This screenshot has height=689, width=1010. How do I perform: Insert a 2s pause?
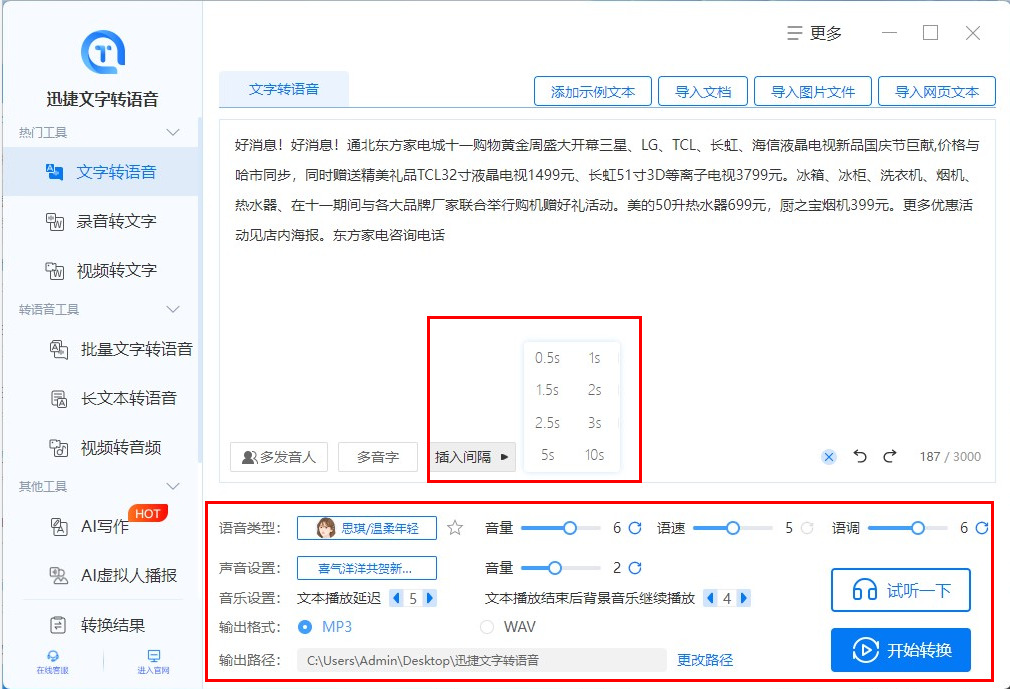pyautogui.click(x=595, y=390)
